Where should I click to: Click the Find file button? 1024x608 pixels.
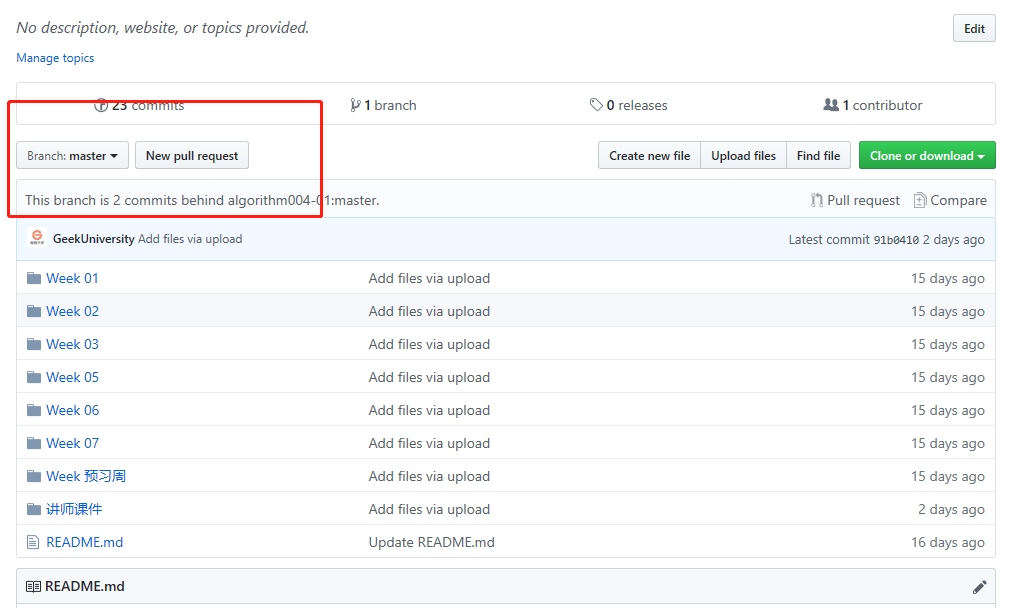click(818, 156)
